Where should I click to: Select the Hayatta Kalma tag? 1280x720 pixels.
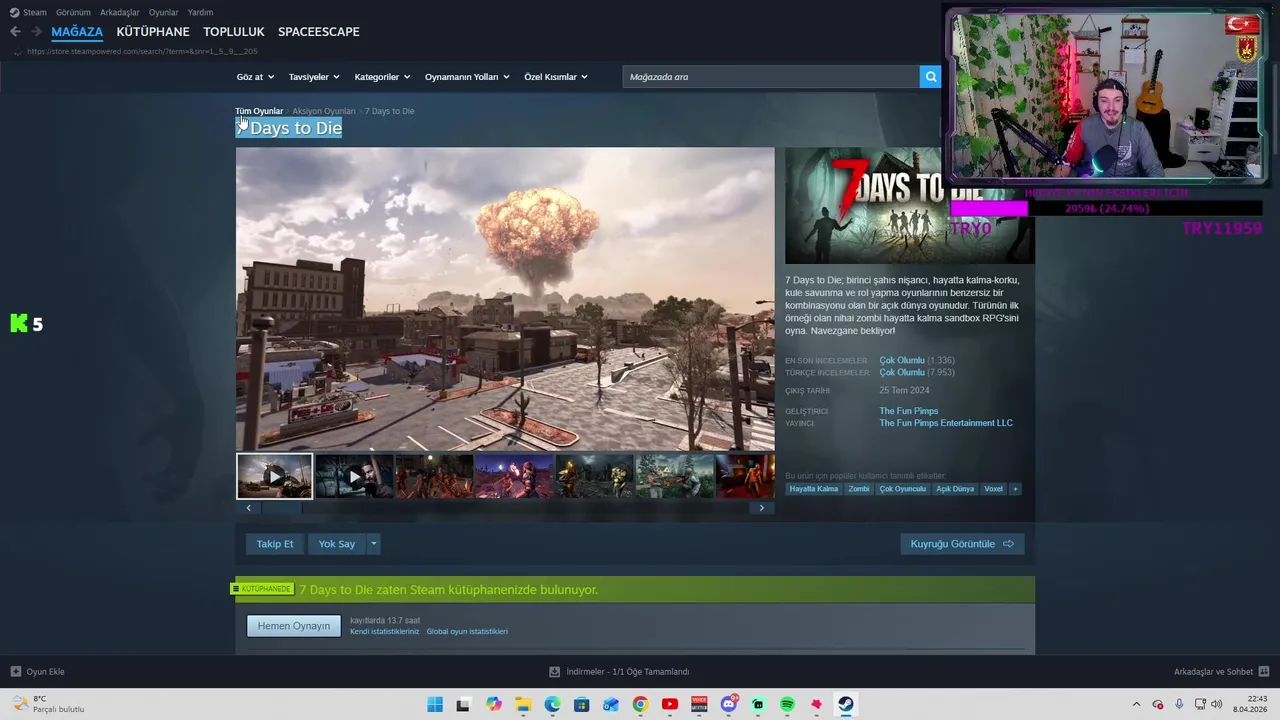click(x=814, y=489)
